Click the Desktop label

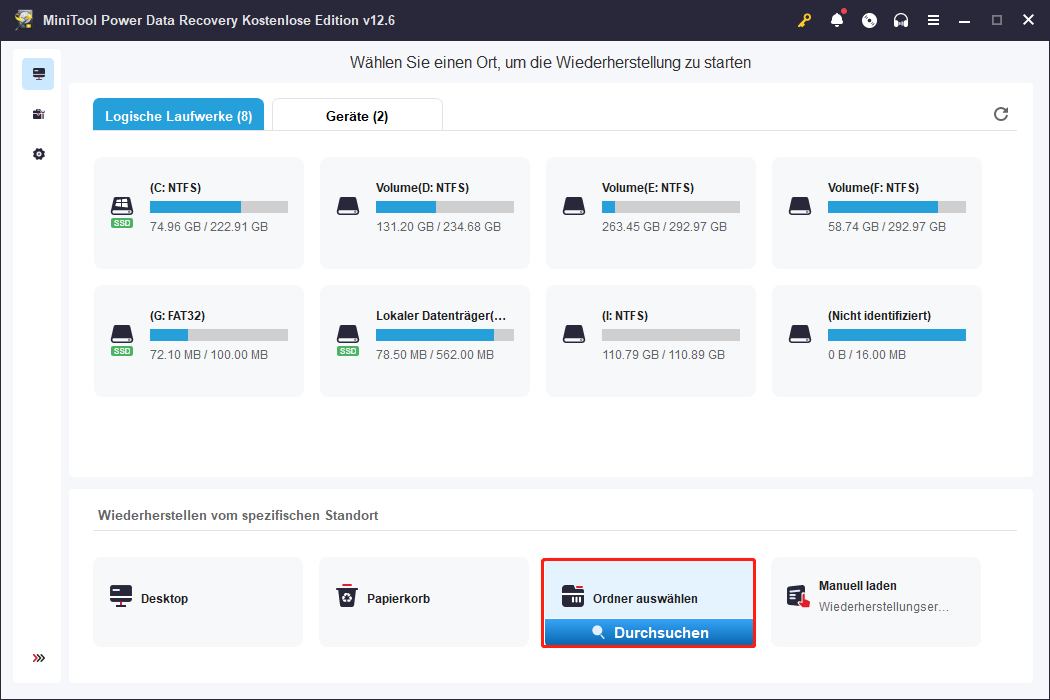165,598
